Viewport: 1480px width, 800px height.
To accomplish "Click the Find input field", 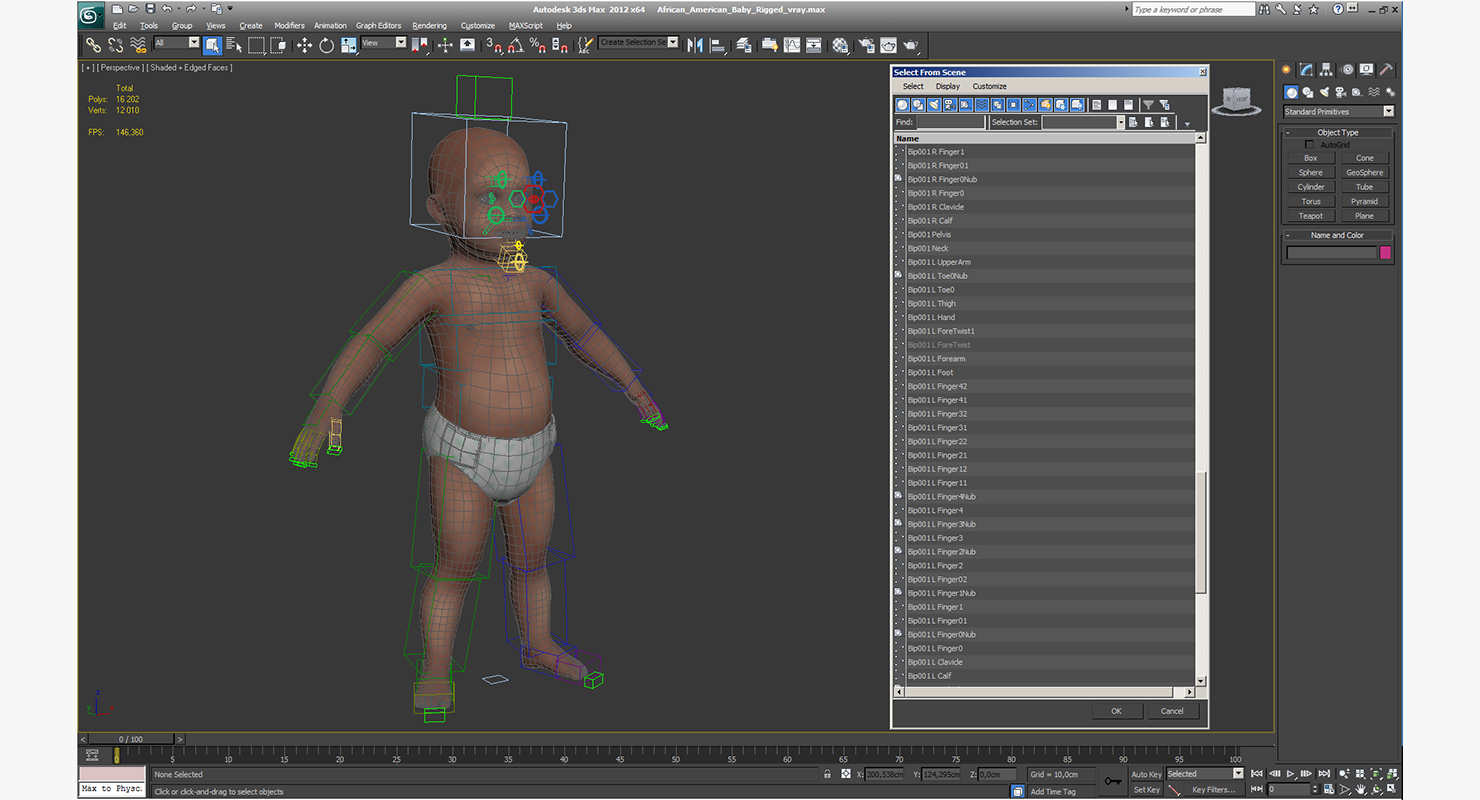I will click(951, 122).
